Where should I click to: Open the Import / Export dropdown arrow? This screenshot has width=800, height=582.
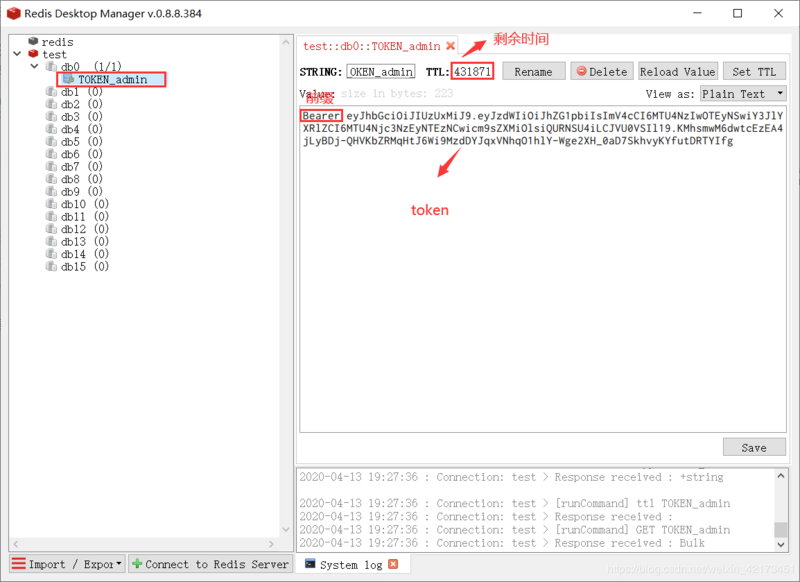(116, 563)
